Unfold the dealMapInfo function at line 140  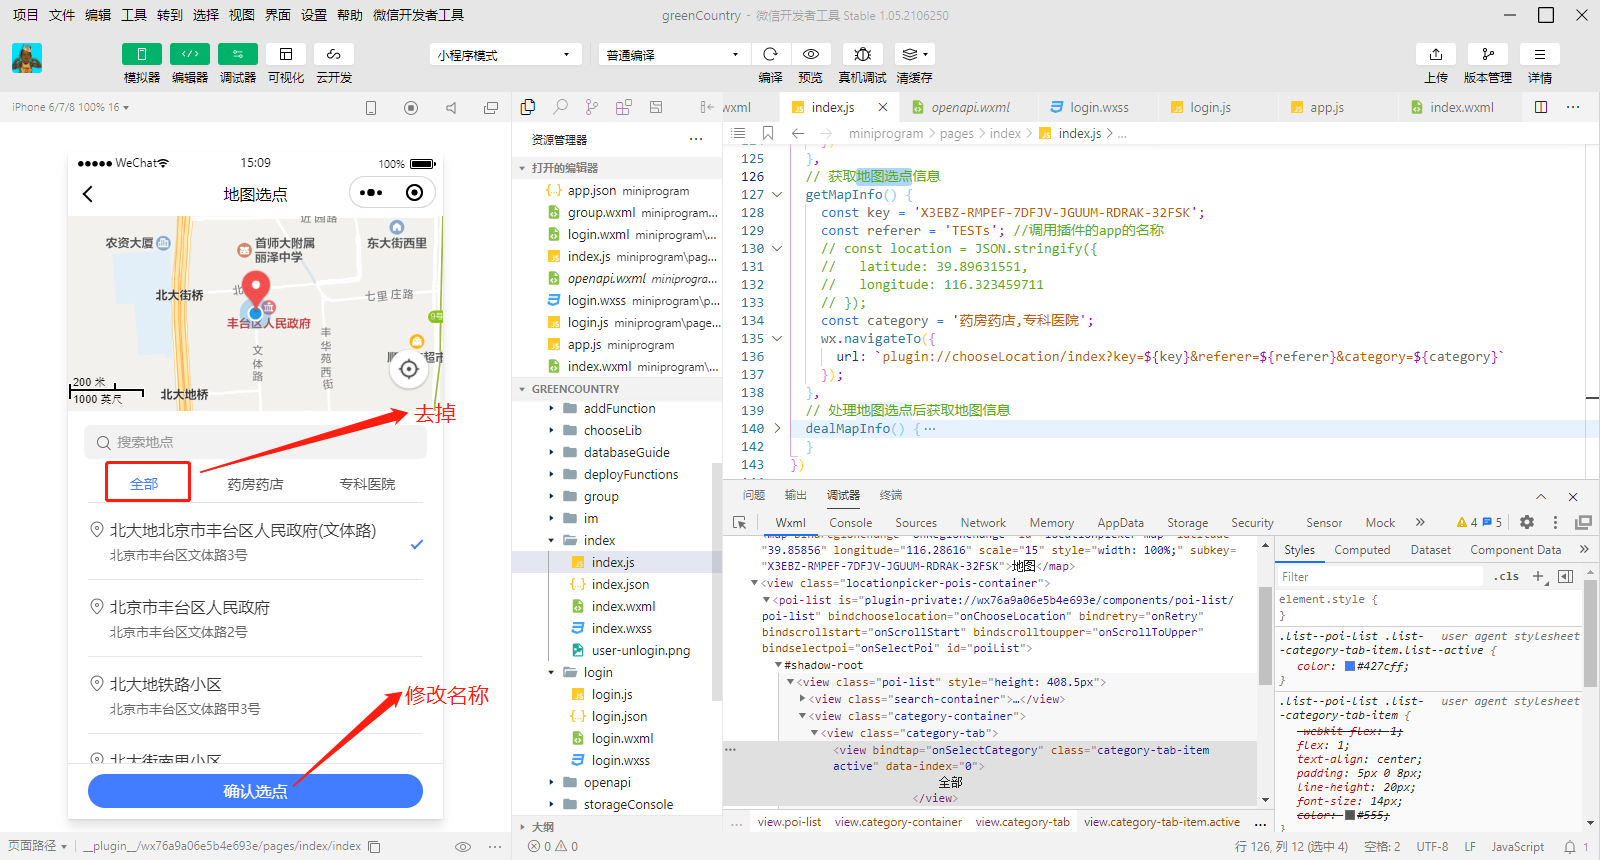(777, 429)
